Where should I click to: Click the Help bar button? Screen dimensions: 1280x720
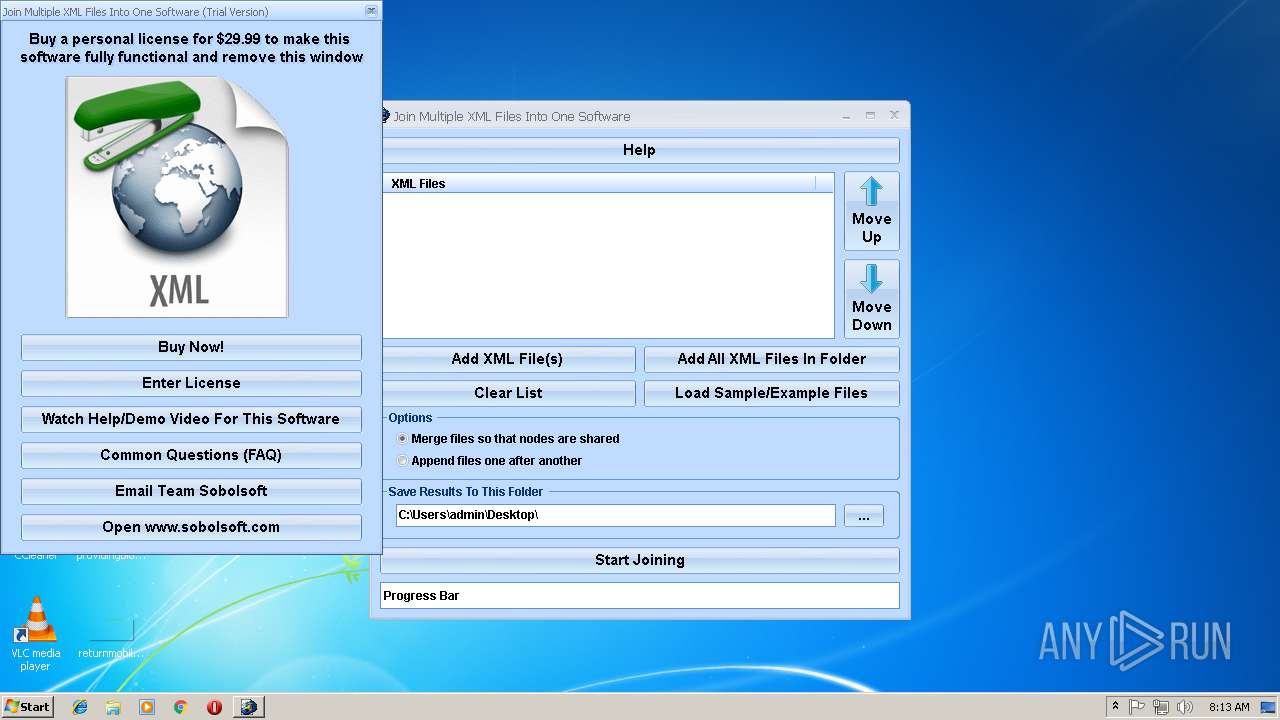pyautogui.click(x=640, y=150)
